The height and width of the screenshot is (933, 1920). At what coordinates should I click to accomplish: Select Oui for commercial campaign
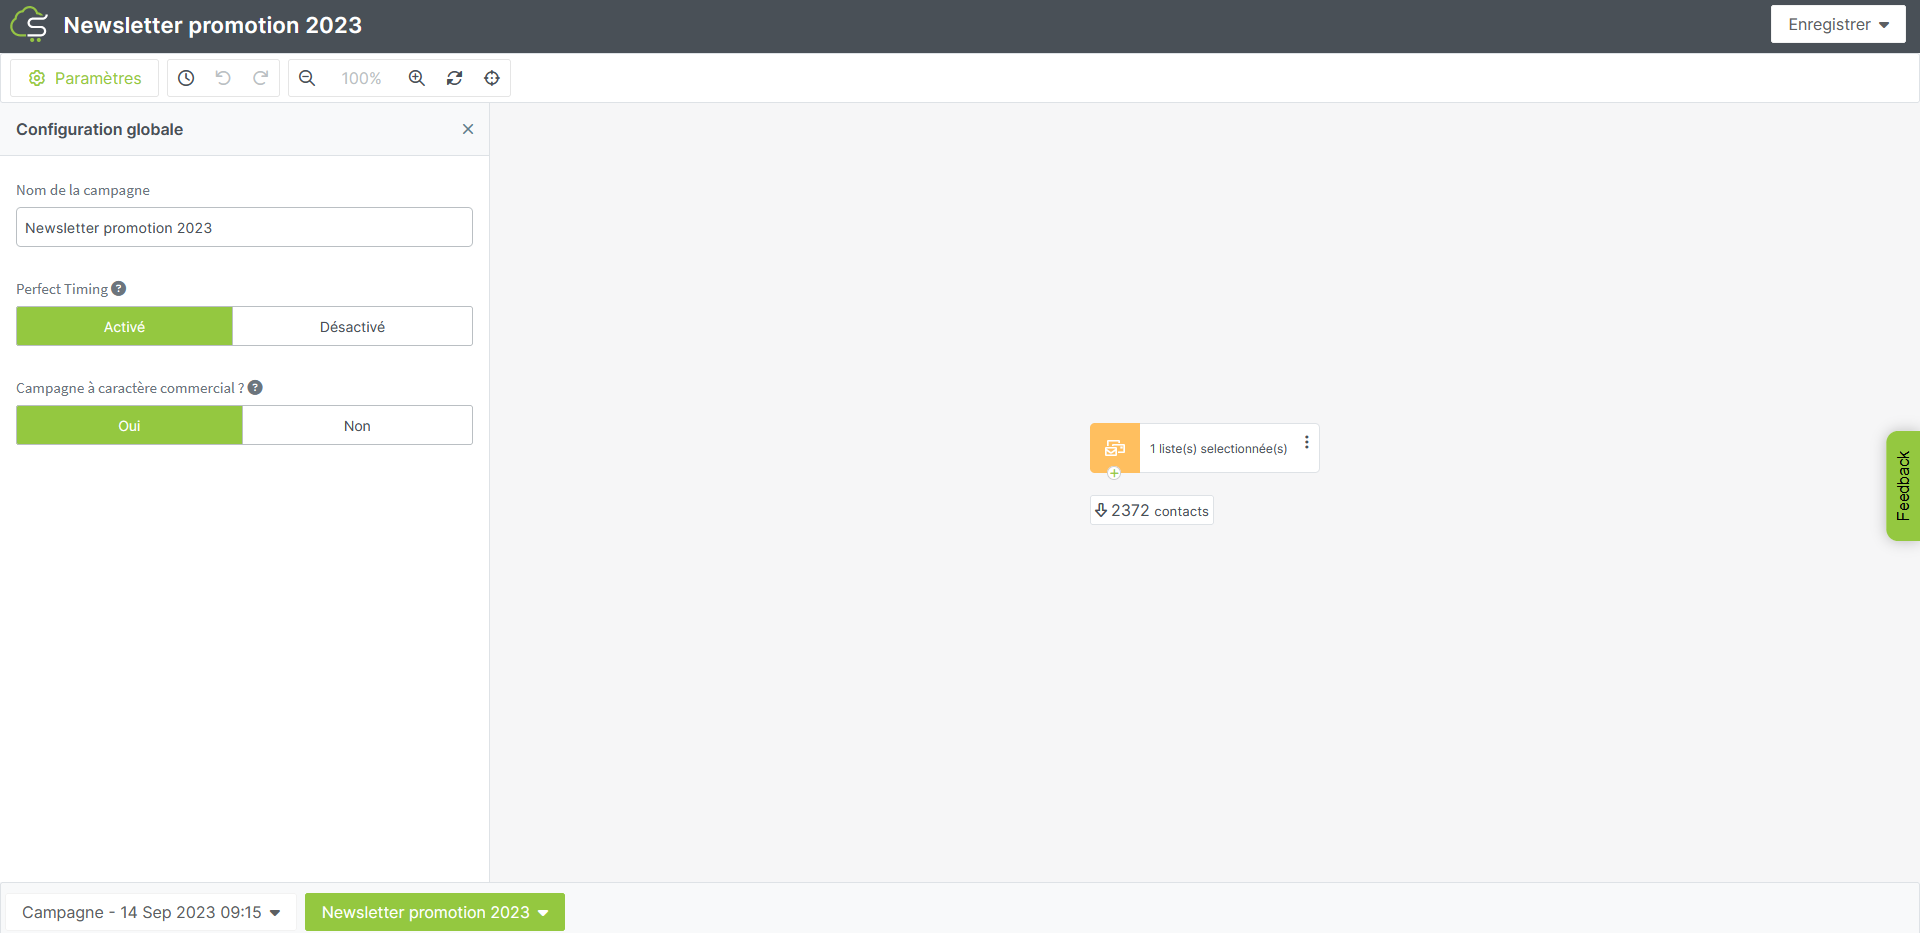click(x=129, y=425)
